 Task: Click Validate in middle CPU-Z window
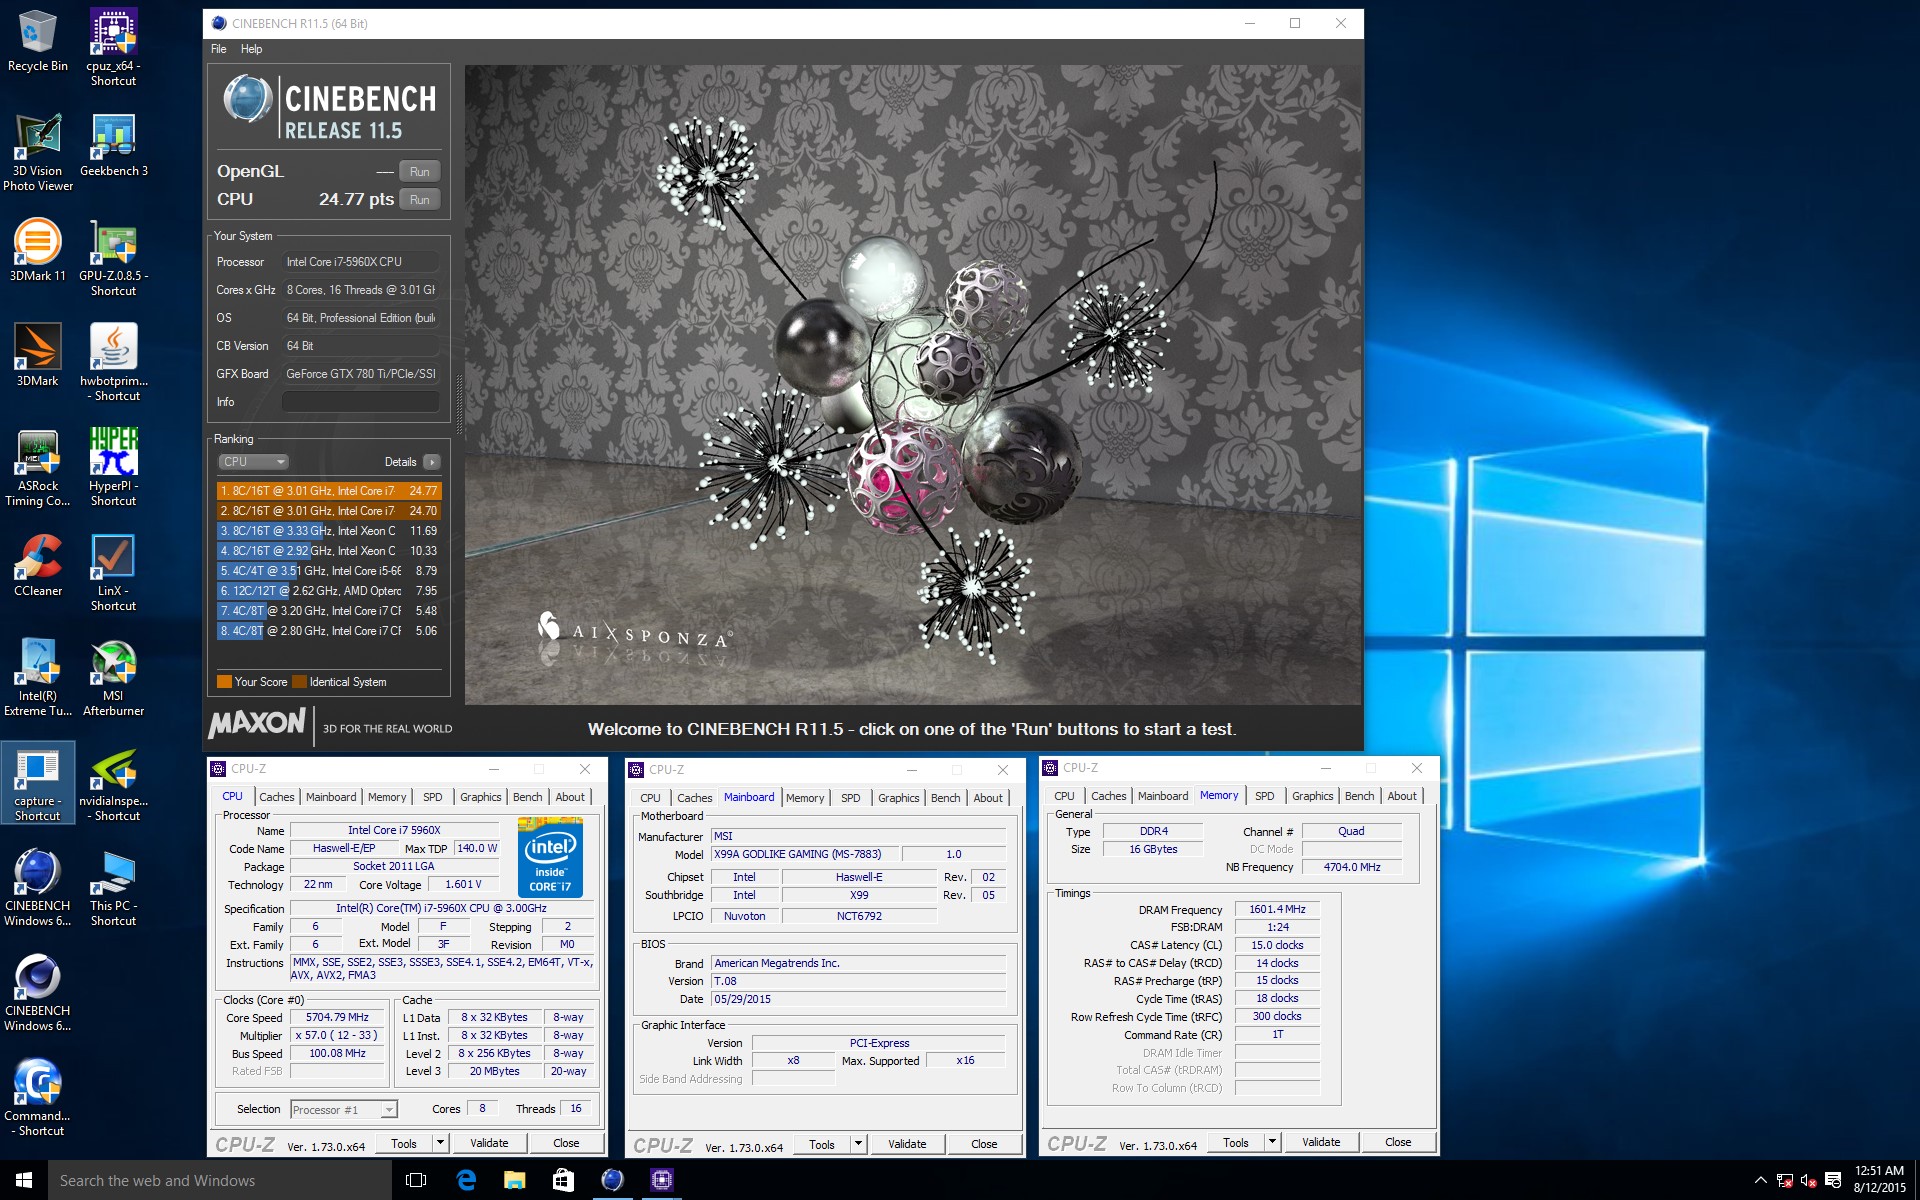tap(907, 1144)
